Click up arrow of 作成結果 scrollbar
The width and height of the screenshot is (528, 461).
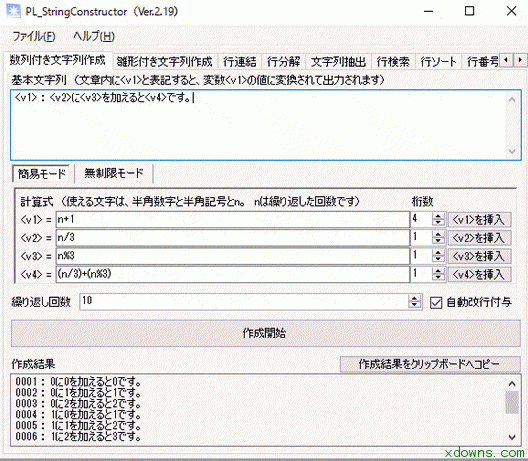click(512, 383)
